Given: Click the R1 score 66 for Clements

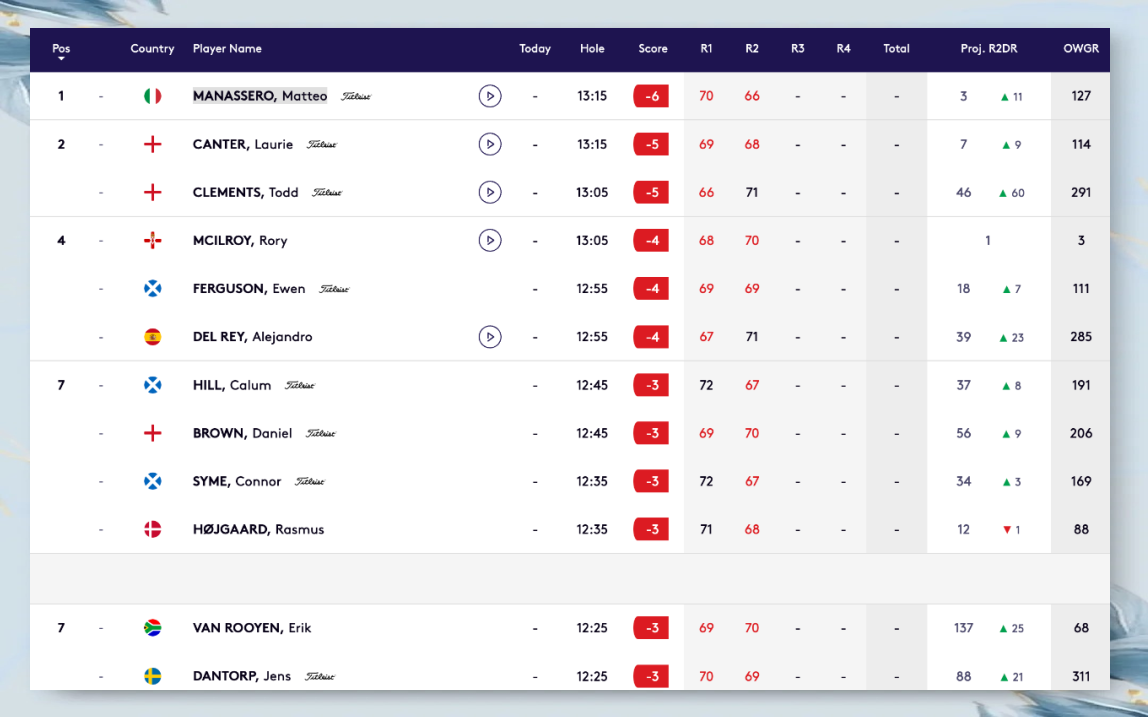Looking at the screenshot, I should tap(706, 192).
